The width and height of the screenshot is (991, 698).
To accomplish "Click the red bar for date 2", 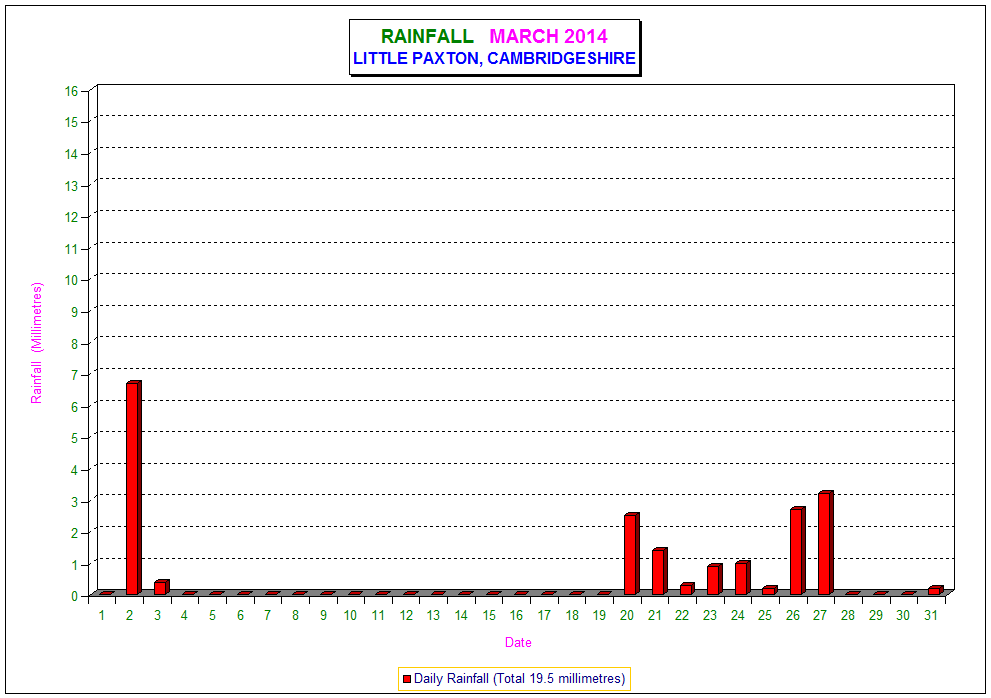I will pos(133,487).
